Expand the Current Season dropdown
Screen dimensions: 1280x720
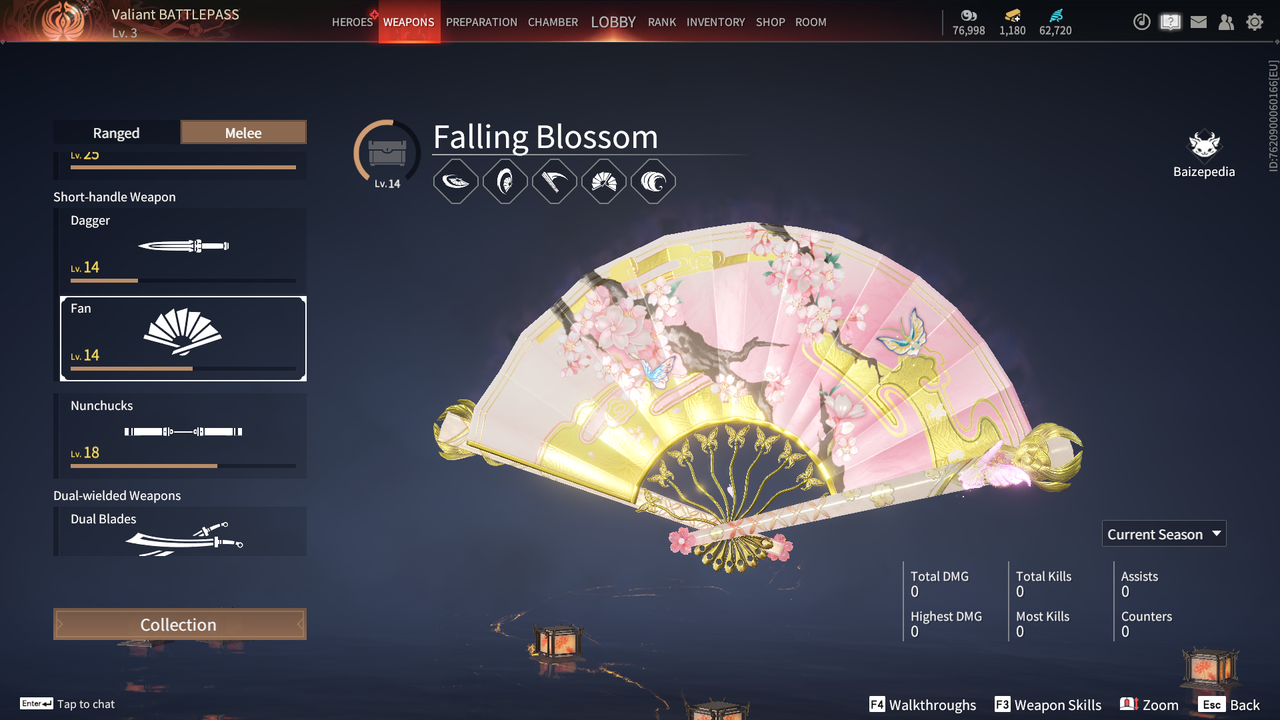coord(1164,534)
